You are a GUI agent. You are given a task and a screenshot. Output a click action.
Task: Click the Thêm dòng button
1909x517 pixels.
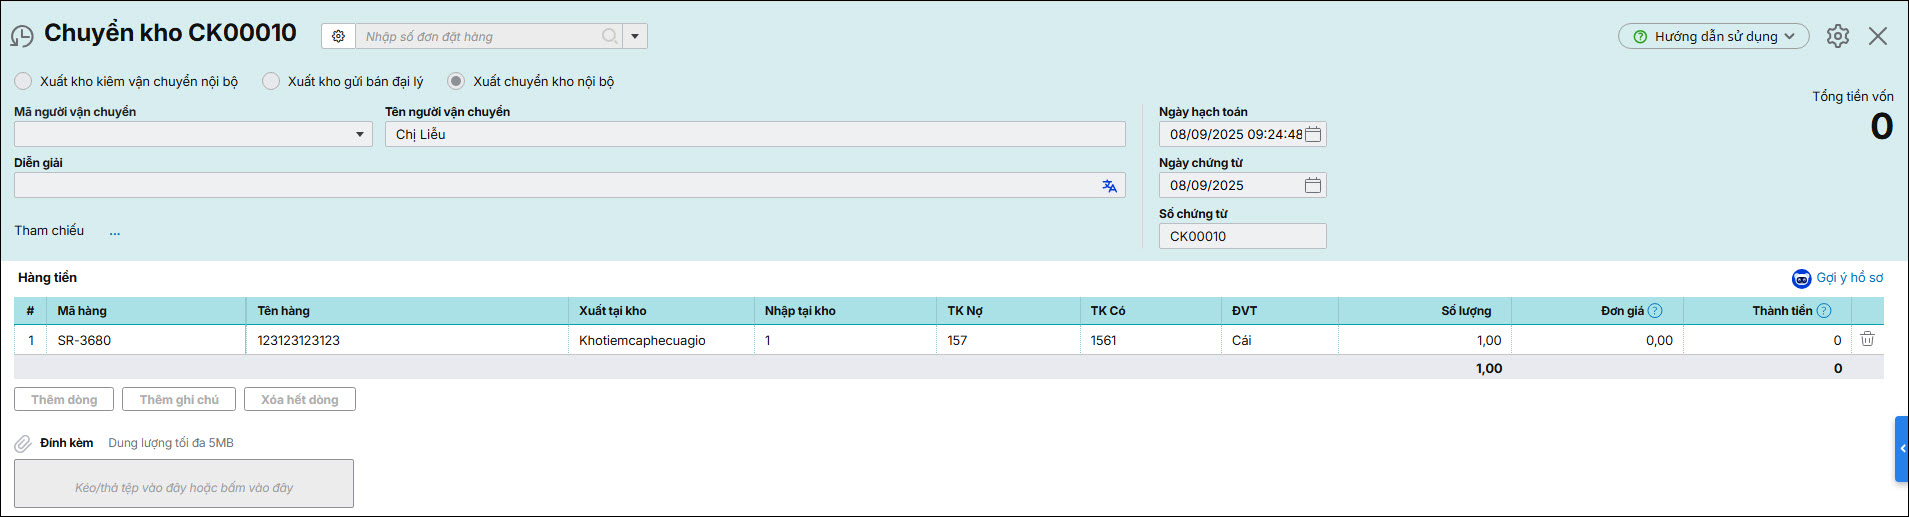click(64, 400)
